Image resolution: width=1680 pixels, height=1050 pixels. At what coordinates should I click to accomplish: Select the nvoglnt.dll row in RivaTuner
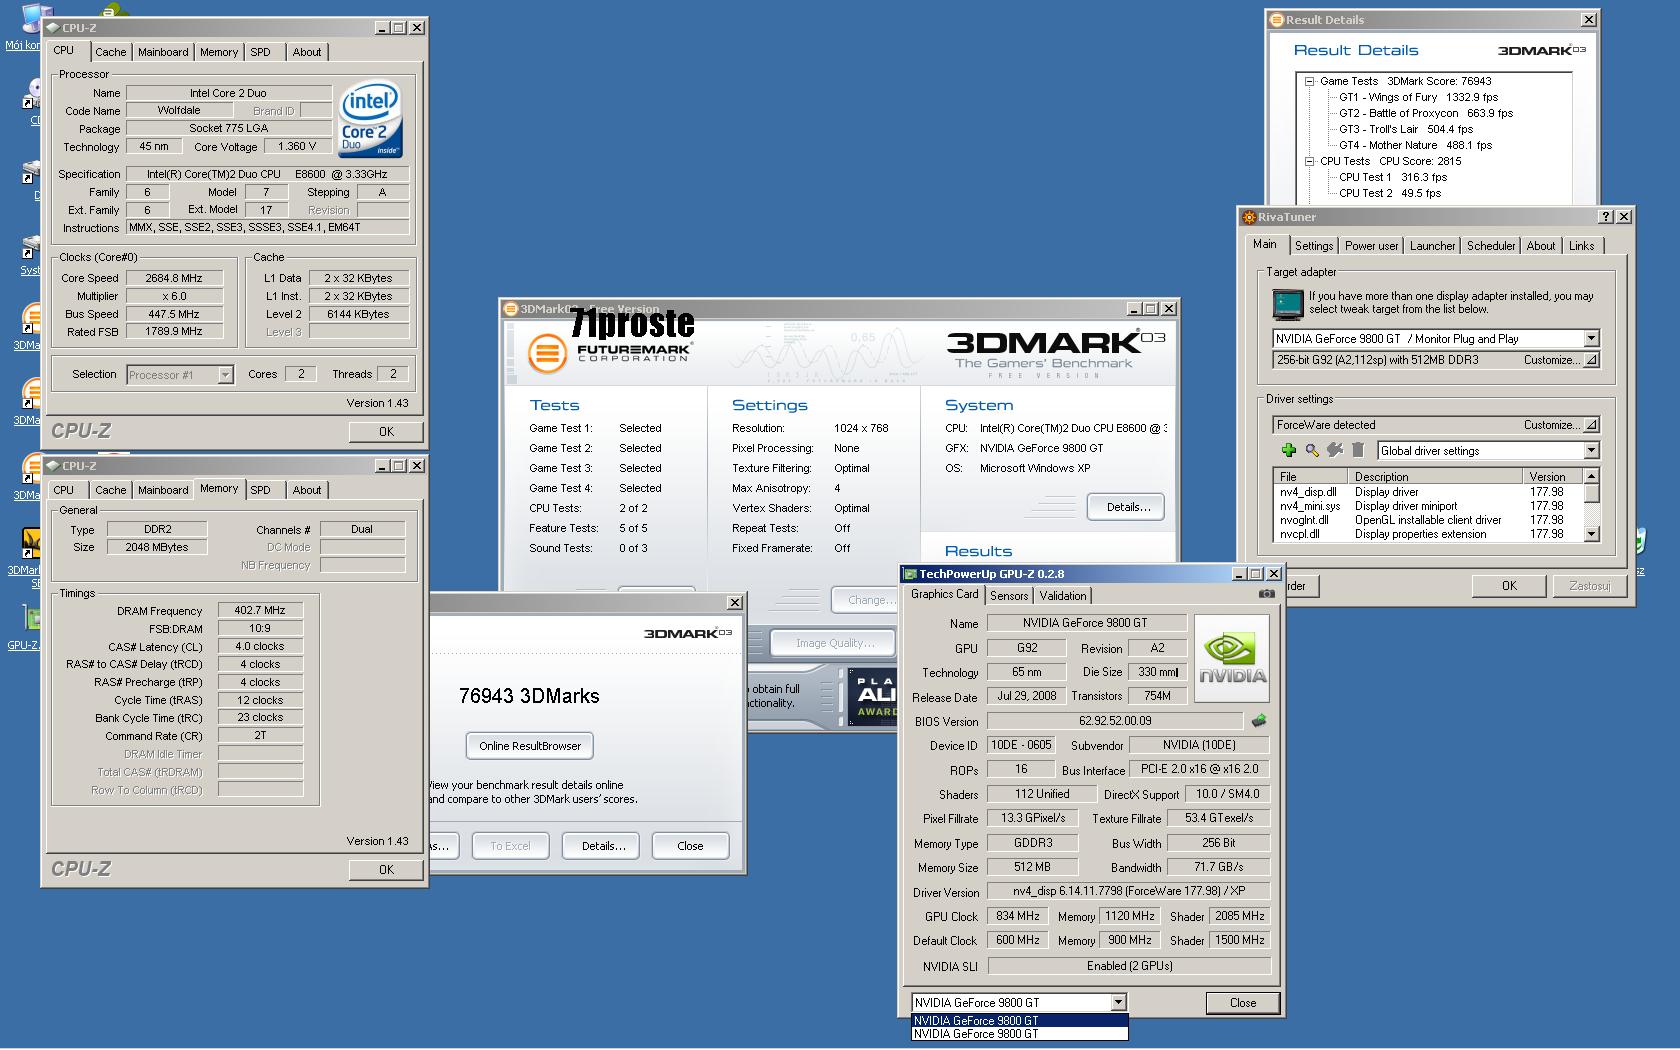1429,520
